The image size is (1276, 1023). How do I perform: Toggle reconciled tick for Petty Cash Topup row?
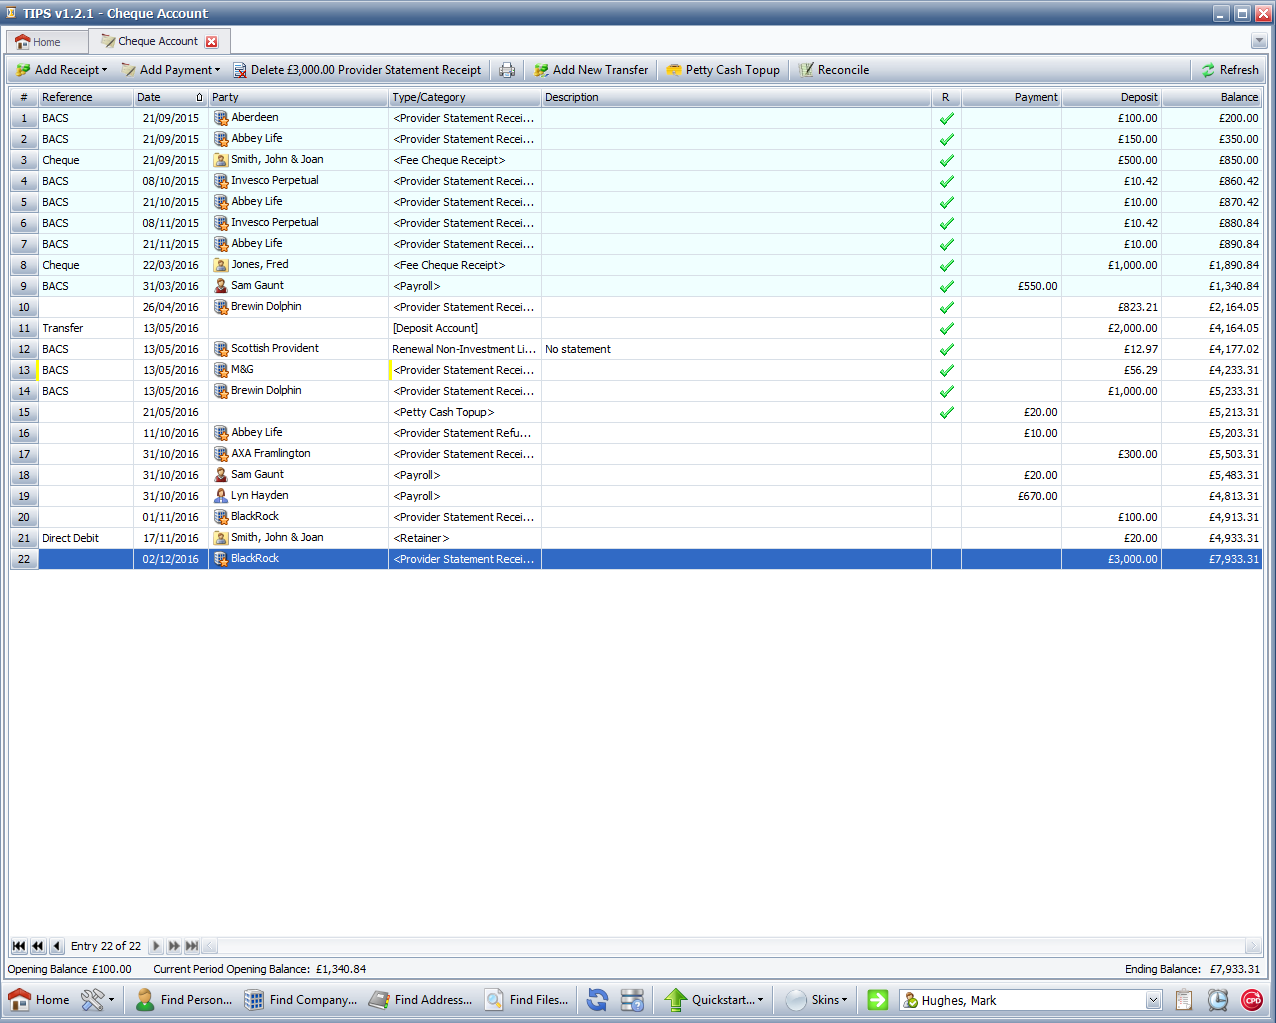point(946,412)
